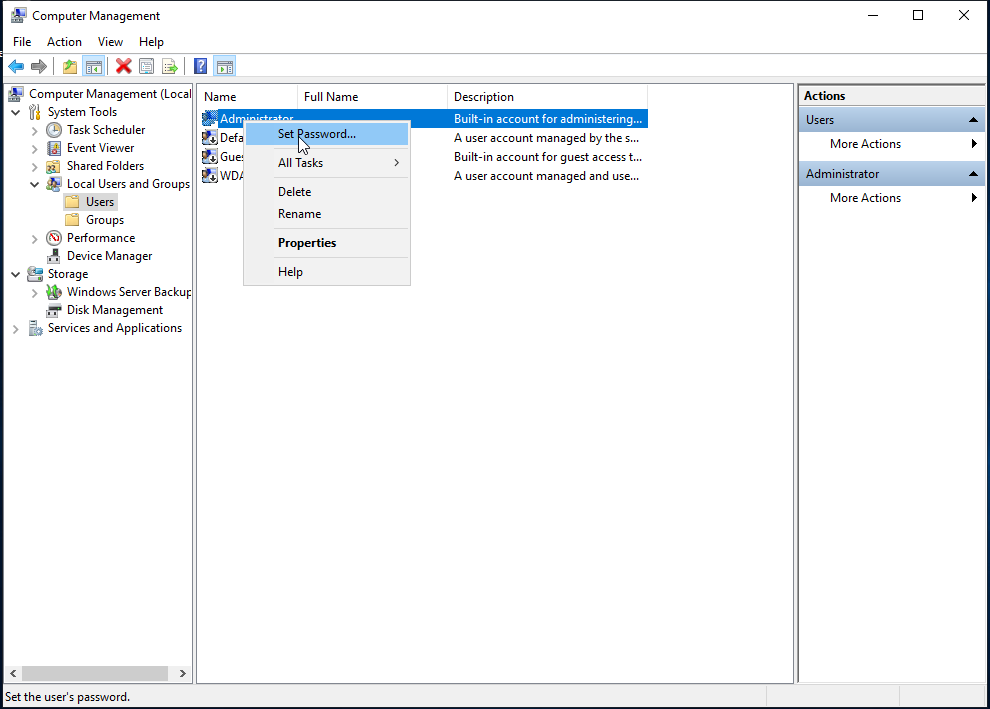Click the Back navigation arrow in the toolbar
Screen dimensions: 990x709
[16, 66]
